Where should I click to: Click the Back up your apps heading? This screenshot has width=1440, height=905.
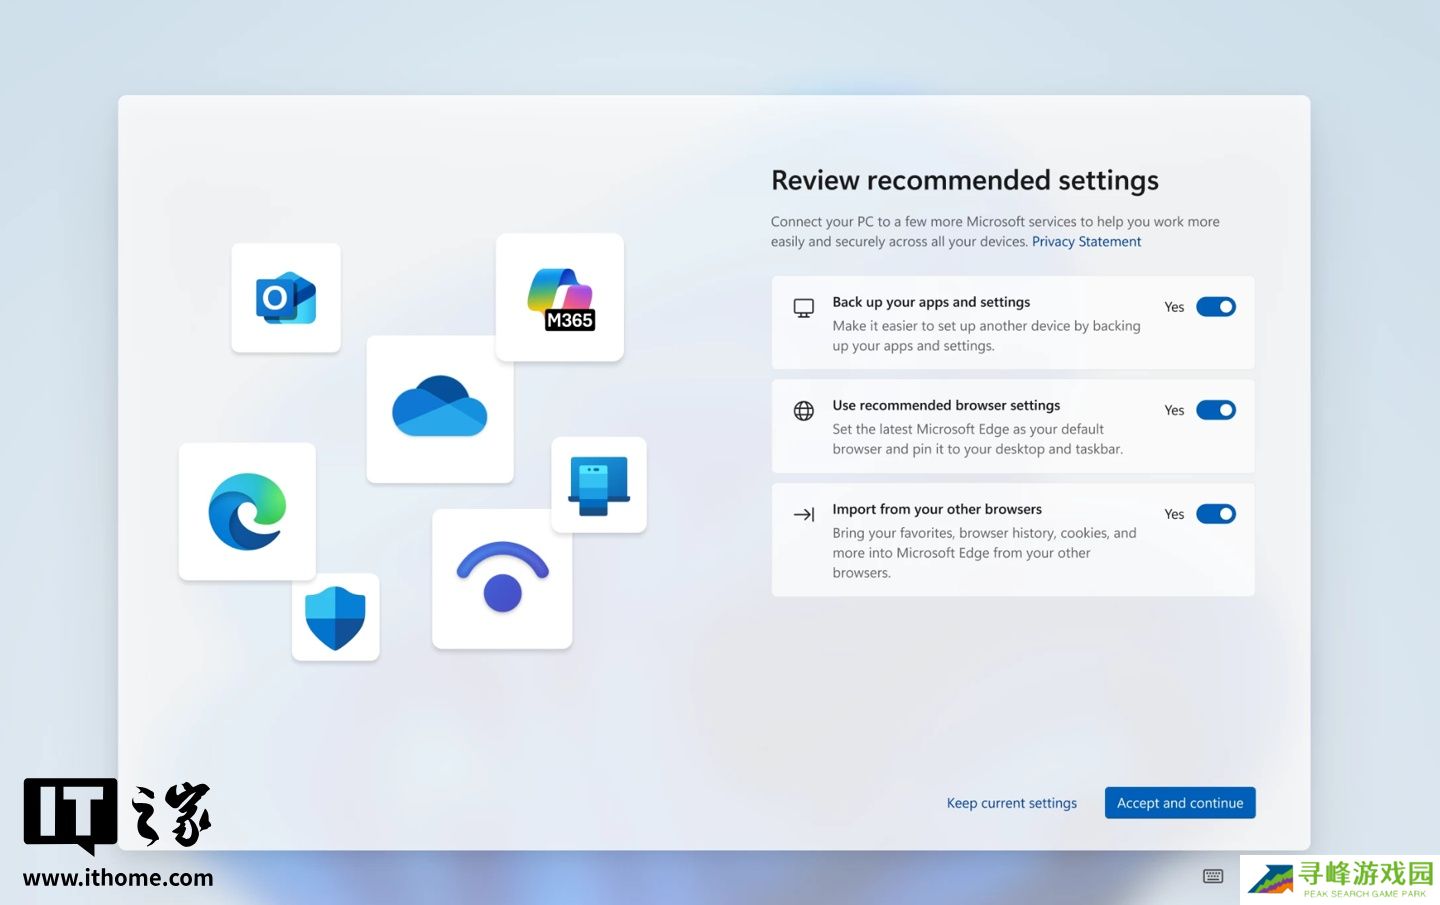(931, 302)
